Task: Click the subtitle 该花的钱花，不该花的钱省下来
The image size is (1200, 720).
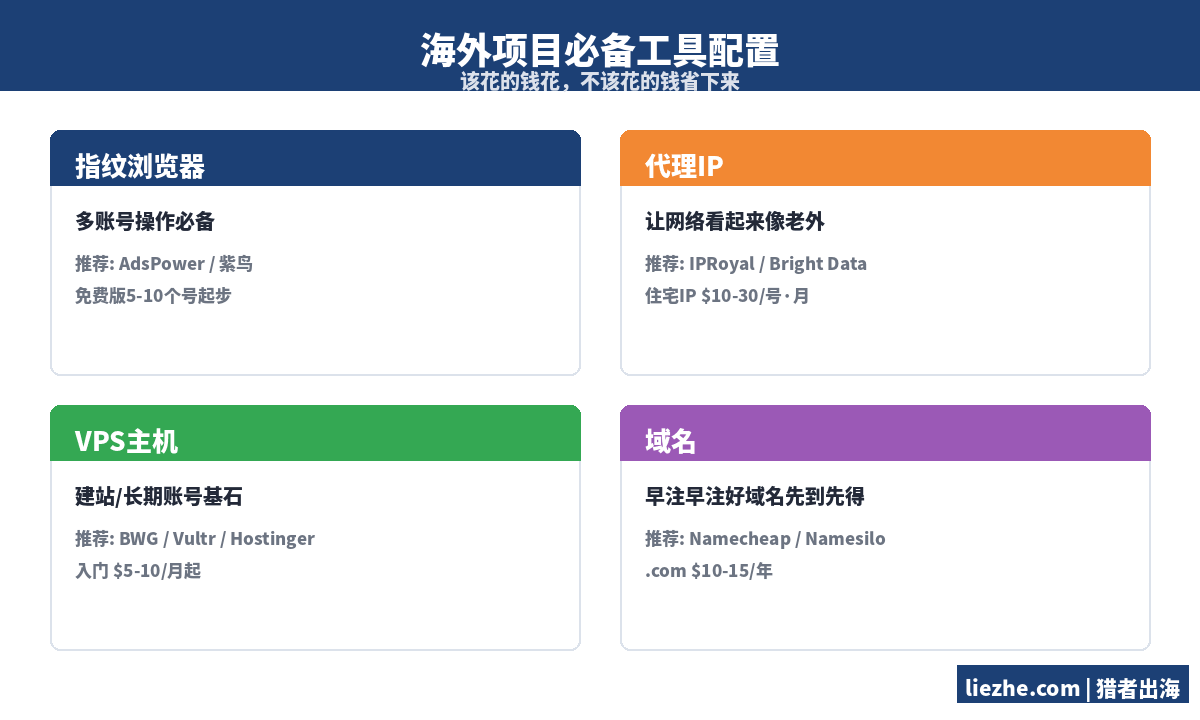Action: tap(600, 82)
